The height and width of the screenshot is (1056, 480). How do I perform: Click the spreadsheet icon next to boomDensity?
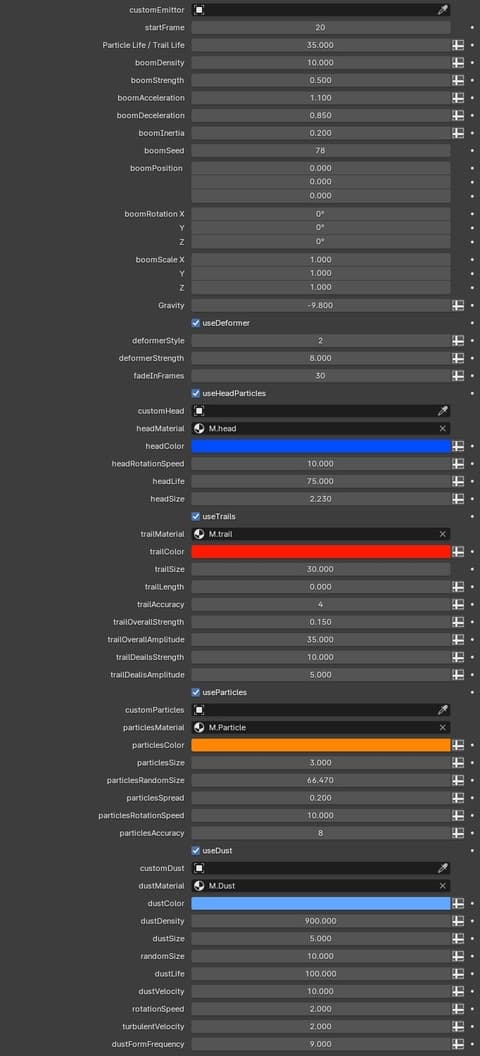point(458,63)
